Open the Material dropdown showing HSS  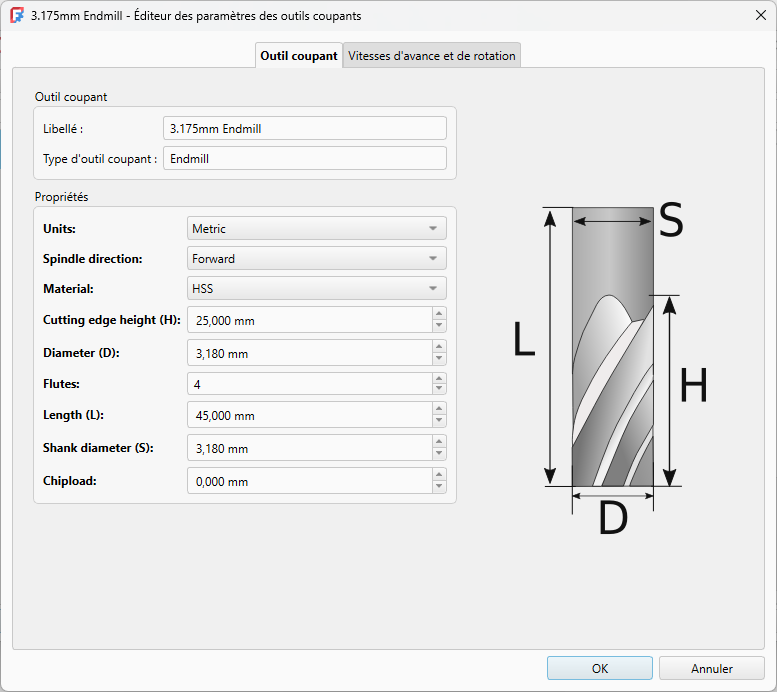click(x=317, y=288)
